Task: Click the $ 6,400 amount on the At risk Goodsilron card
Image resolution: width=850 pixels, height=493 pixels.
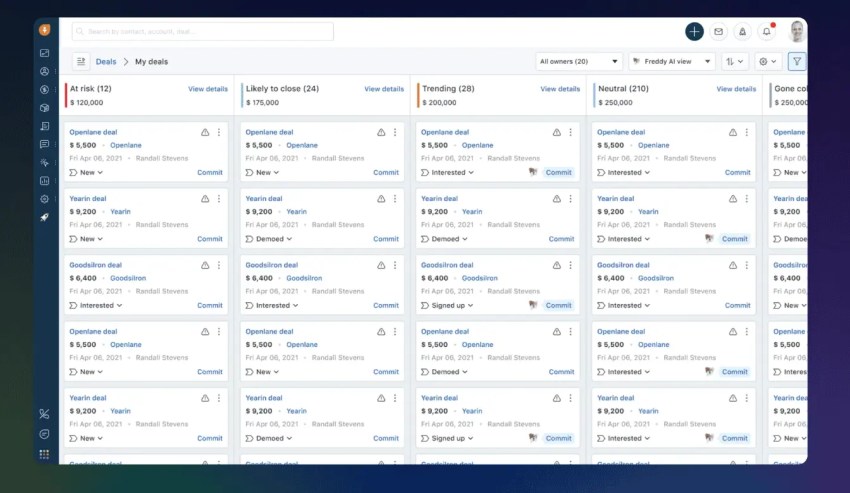Action: point(83,278)
